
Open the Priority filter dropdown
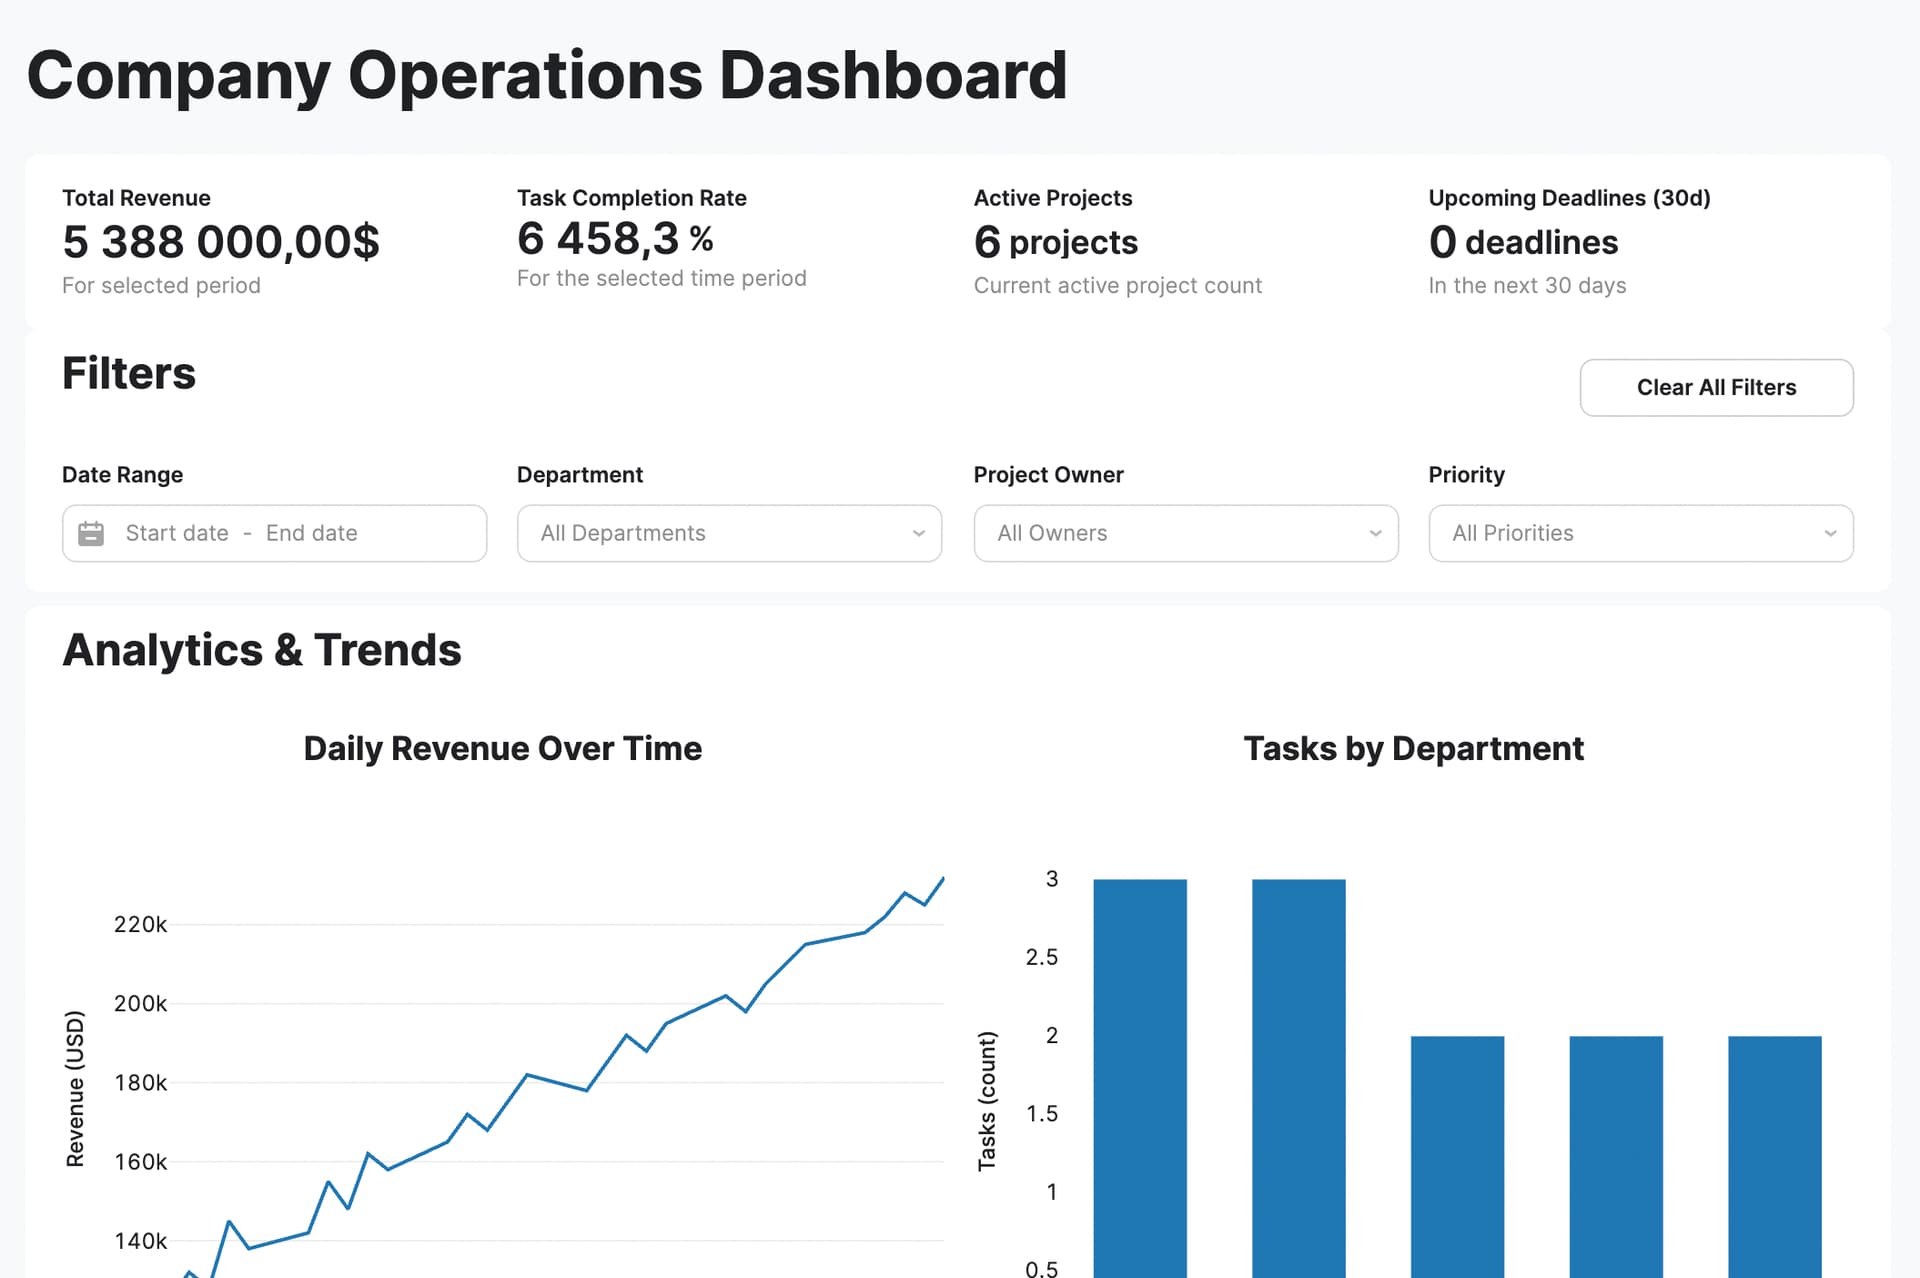(1640, 533)
